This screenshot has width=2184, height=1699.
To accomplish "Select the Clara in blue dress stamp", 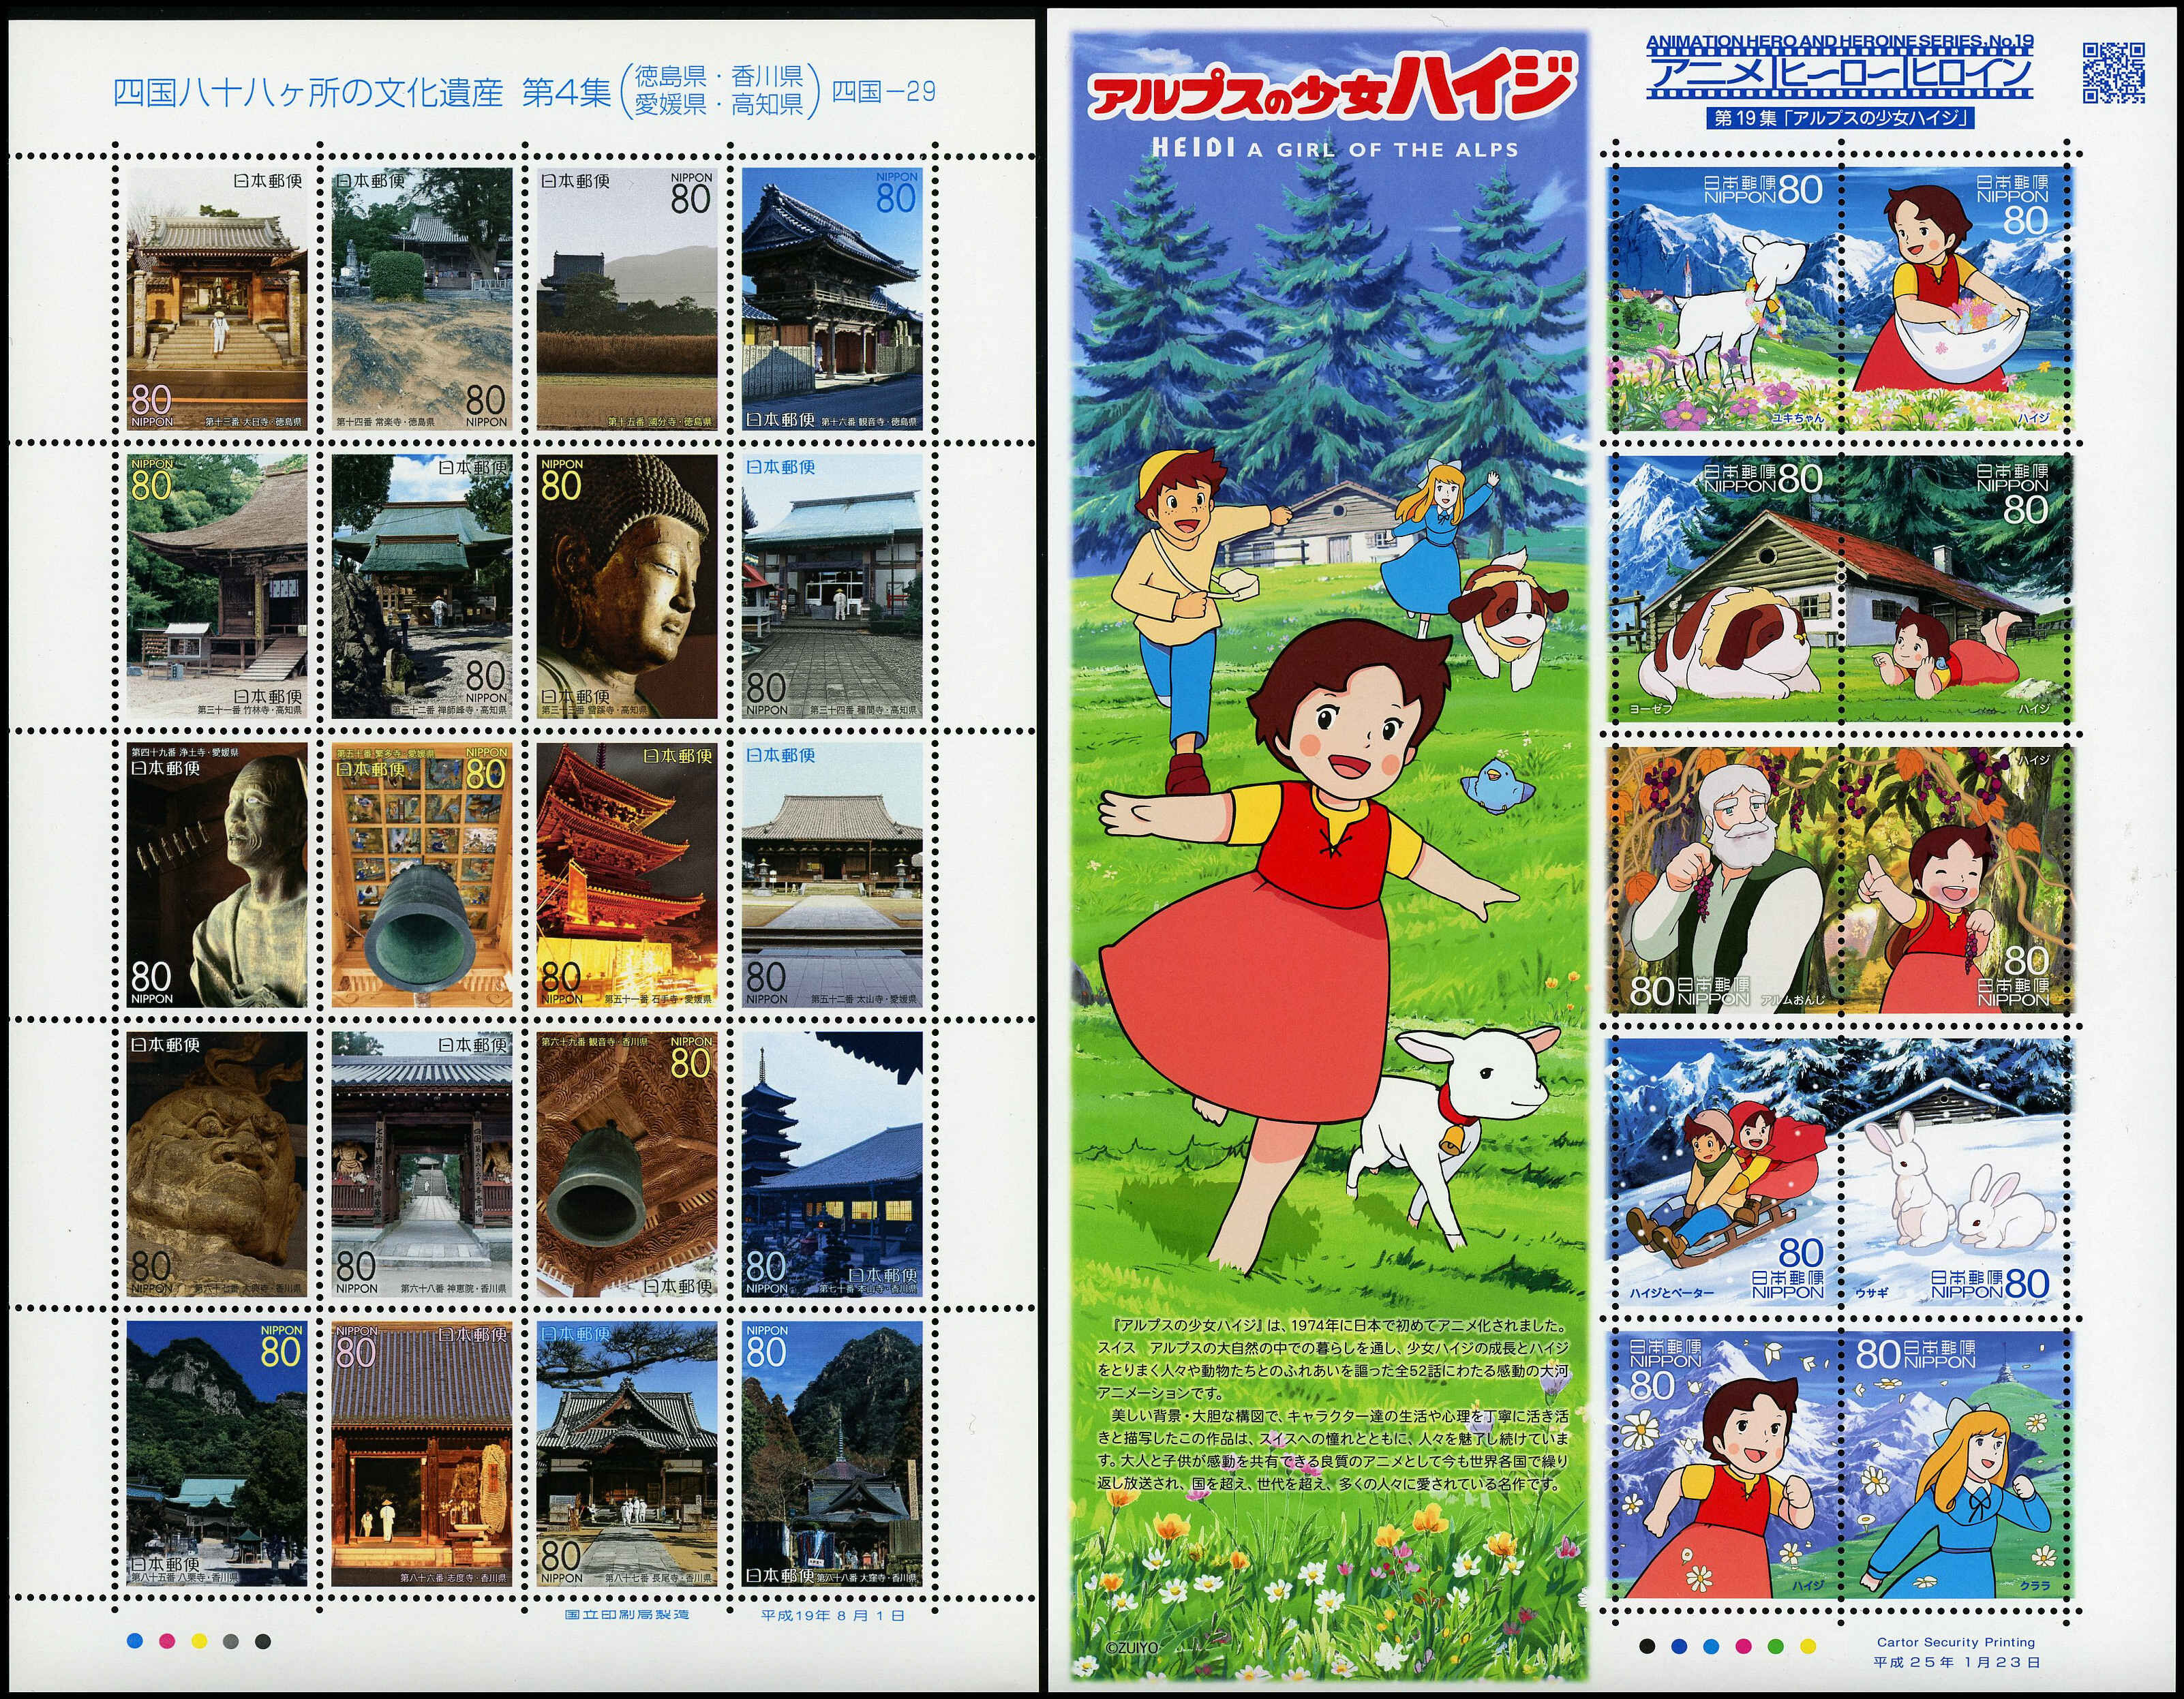I will point(1957,1463).
